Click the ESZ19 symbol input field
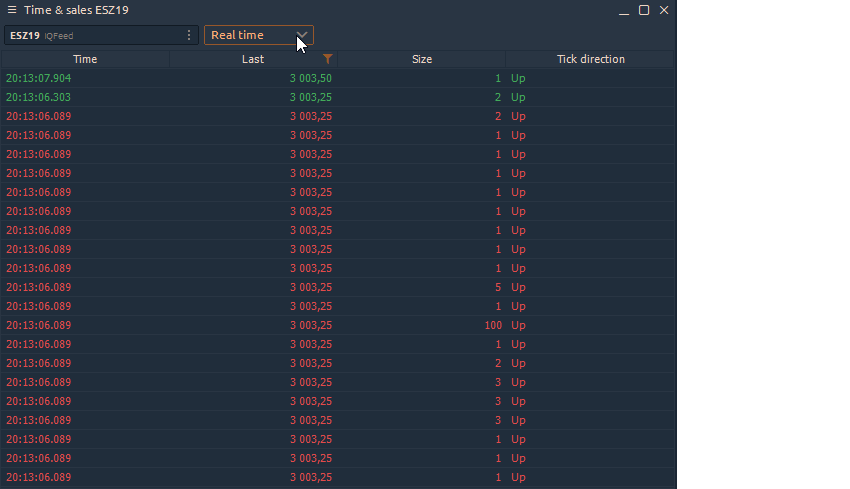The image size is (850, 489). [101, 35]
